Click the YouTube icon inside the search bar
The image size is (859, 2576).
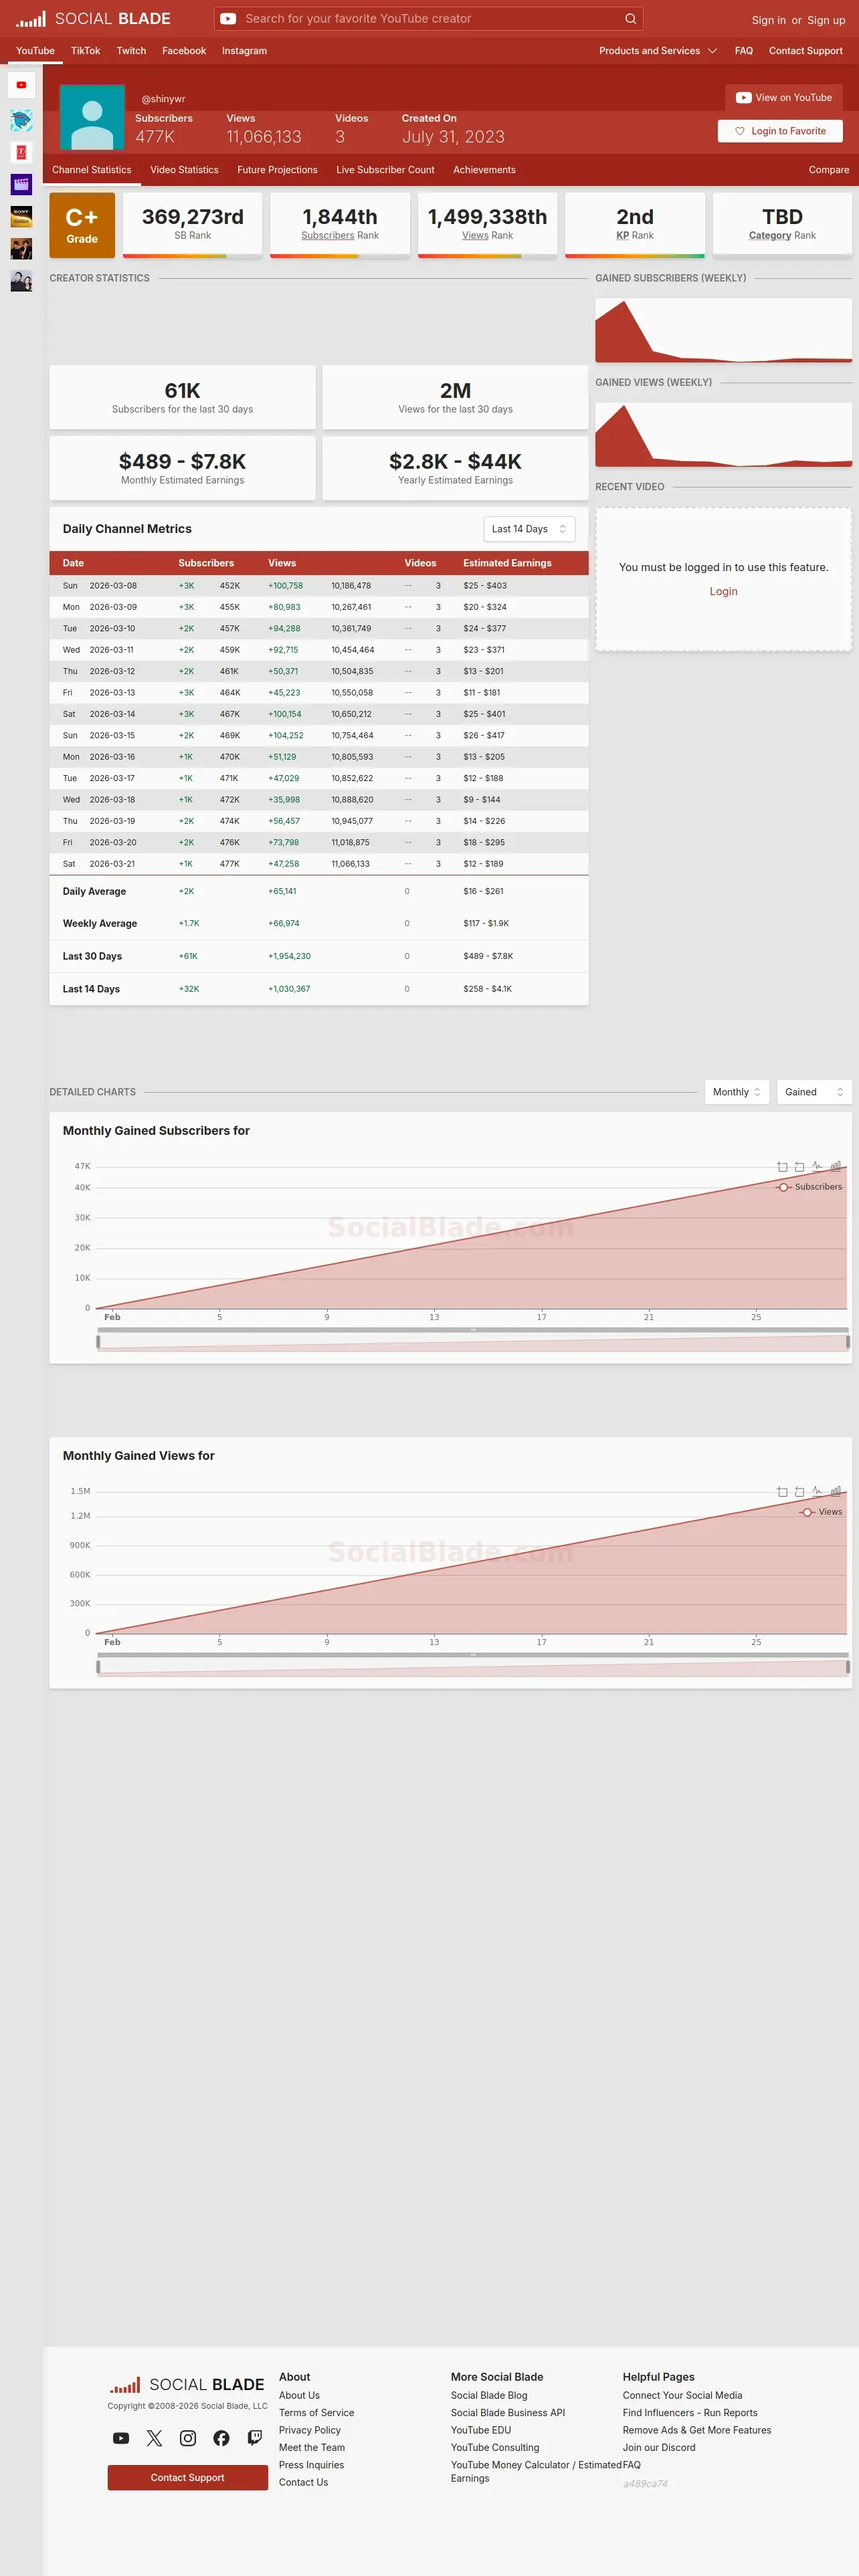[228, 19]
